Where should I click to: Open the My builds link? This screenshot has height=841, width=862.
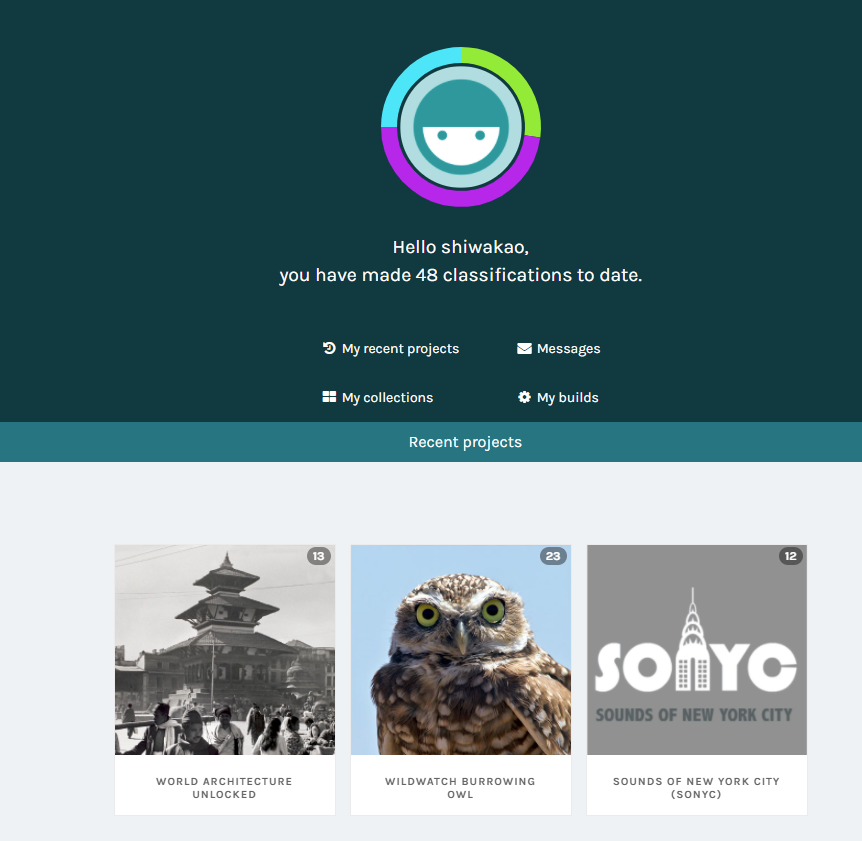coord(558,397)
